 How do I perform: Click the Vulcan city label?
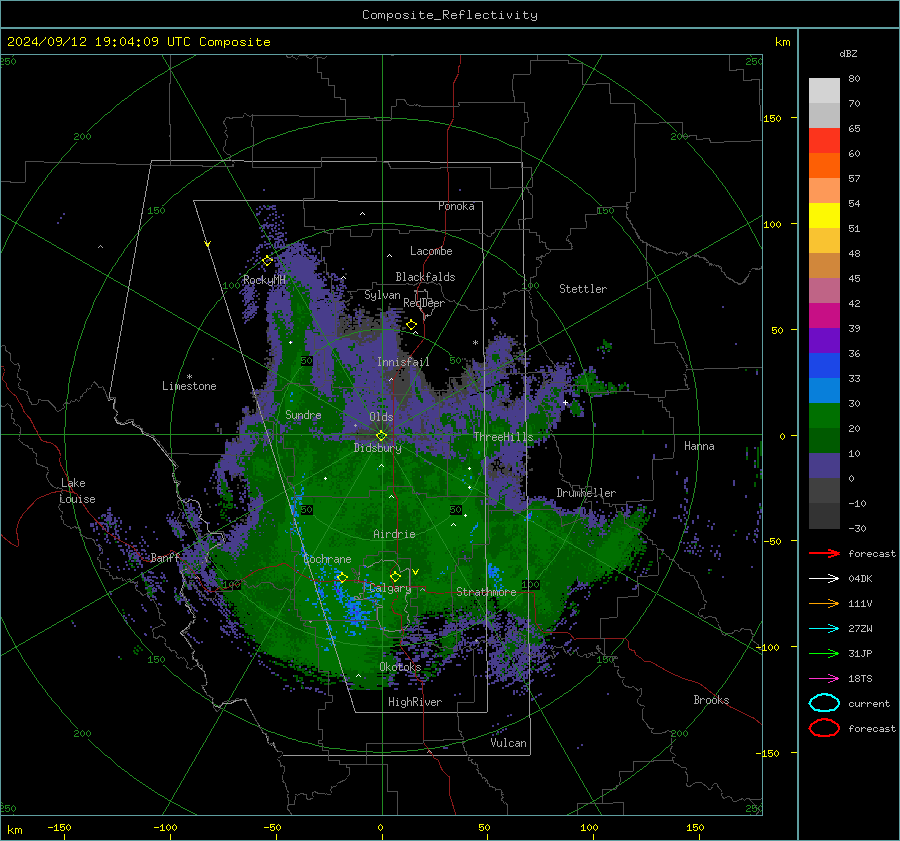click(509, 743)
